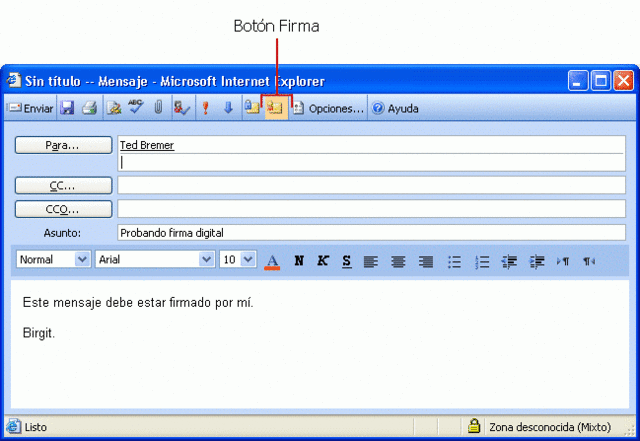Click the CC... button
The height and width of the screenshot is (441, 640).
[63, 185]
